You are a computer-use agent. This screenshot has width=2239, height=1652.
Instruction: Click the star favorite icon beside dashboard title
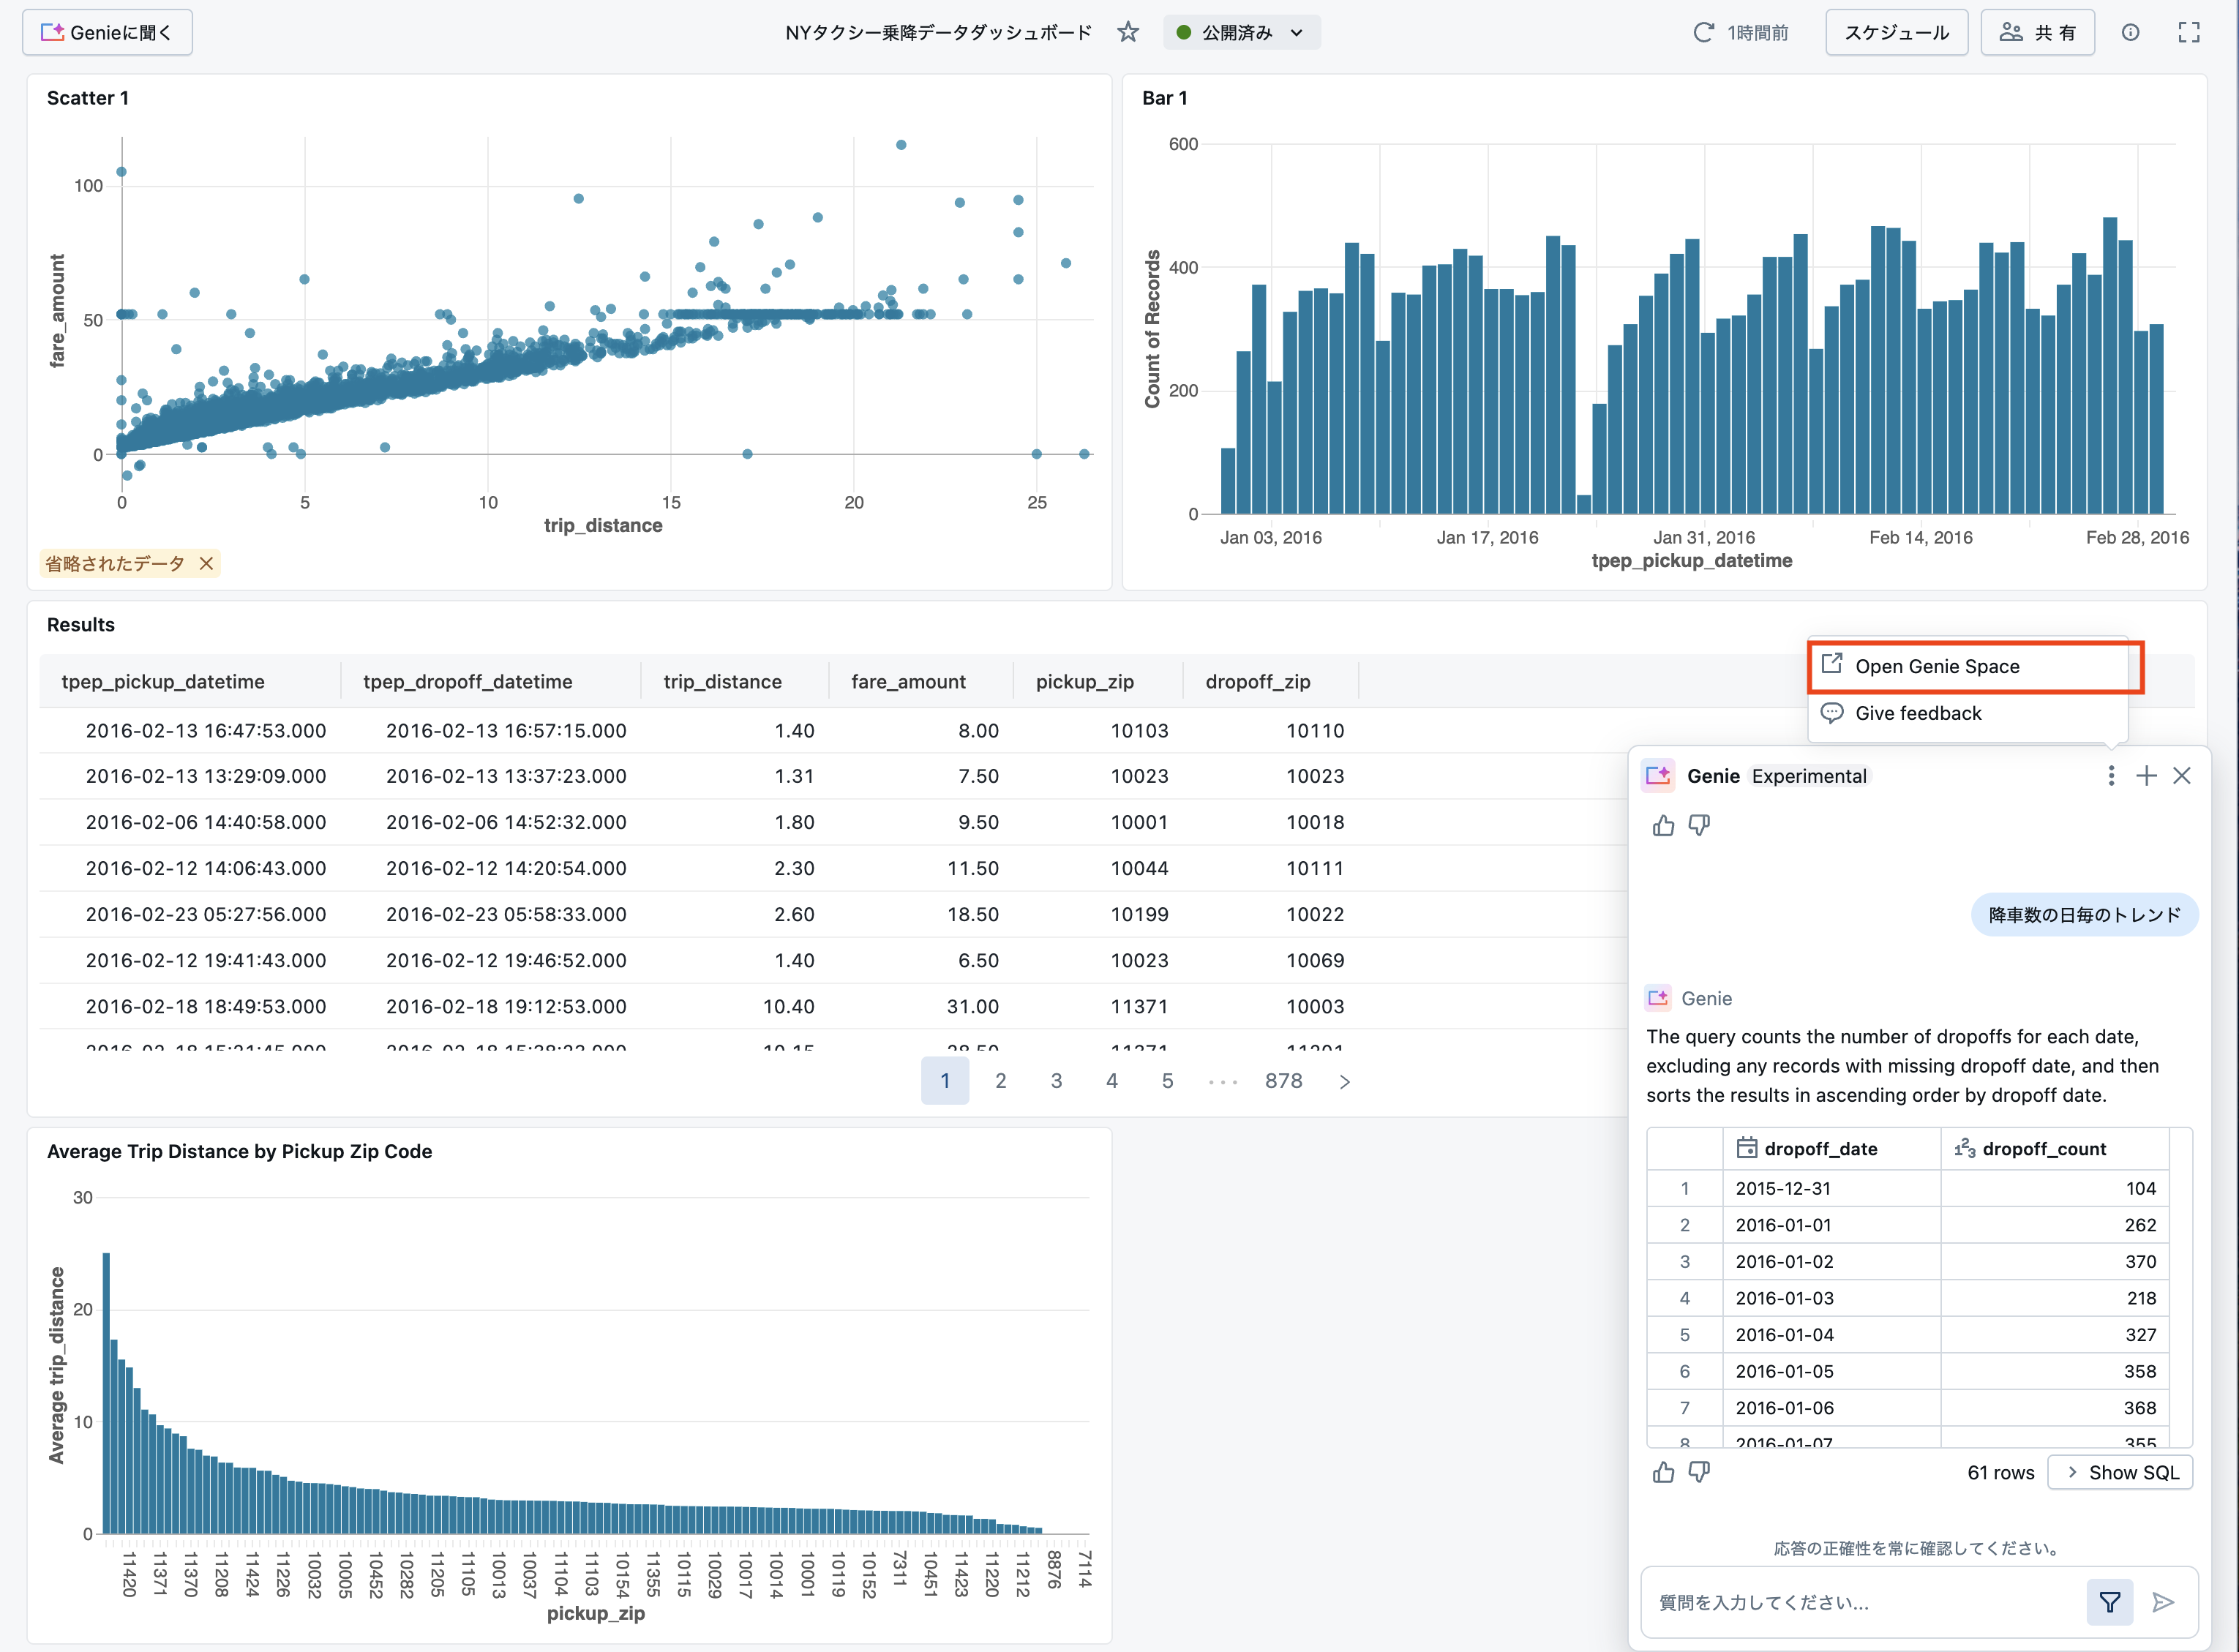1128,32
